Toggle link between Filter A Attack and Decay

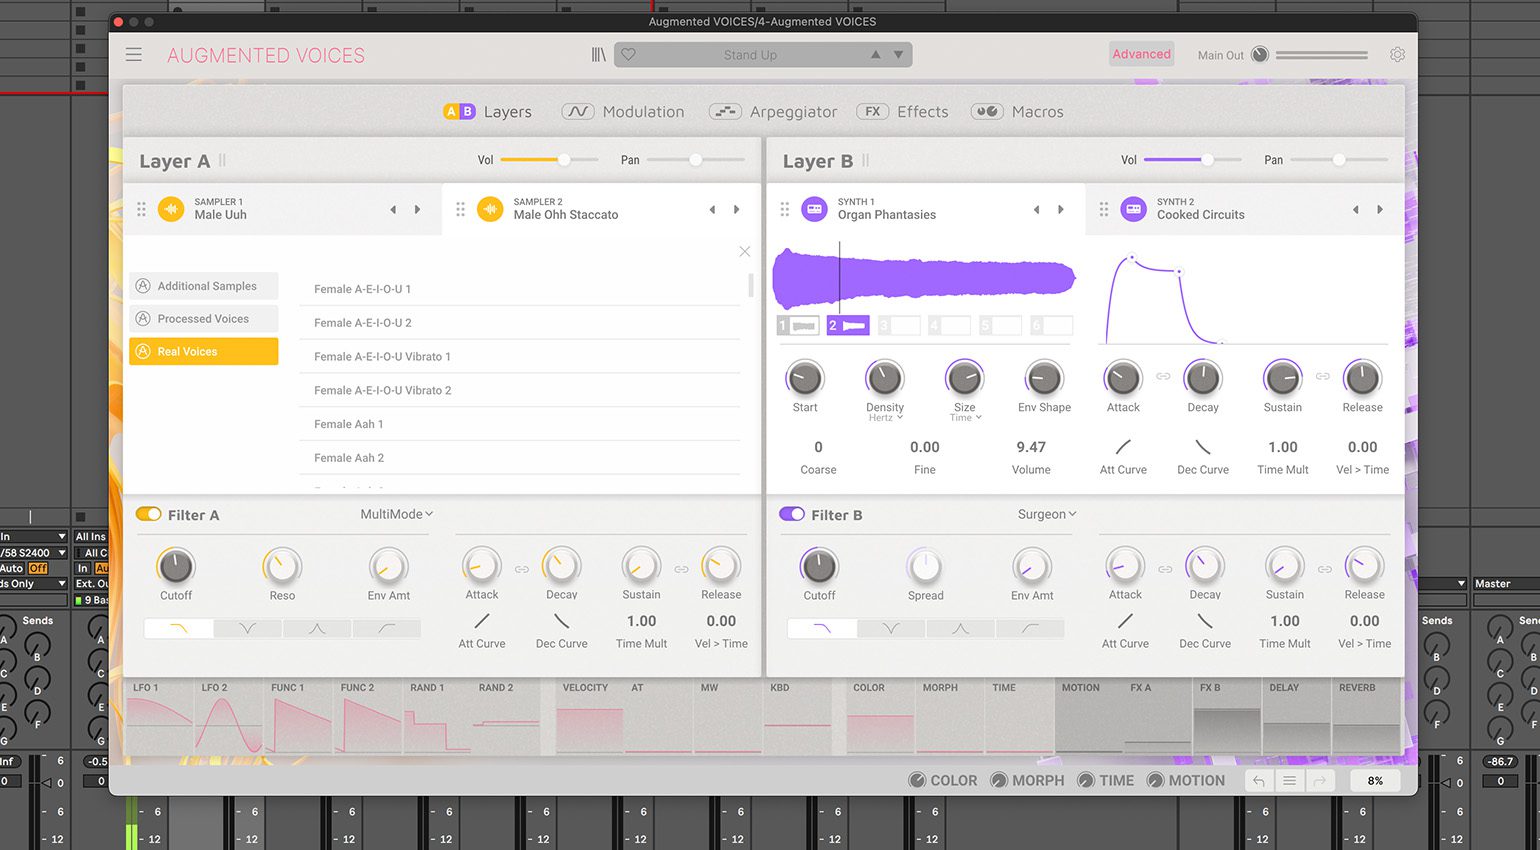(x=522, y=569)
